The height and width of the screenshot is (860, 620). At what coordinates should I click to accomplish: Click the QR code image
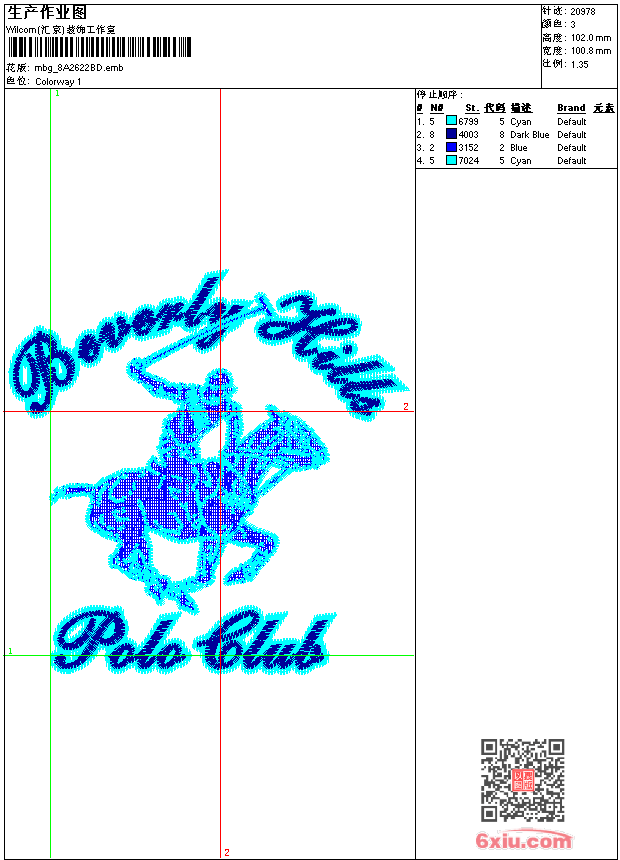click(523, 779)
